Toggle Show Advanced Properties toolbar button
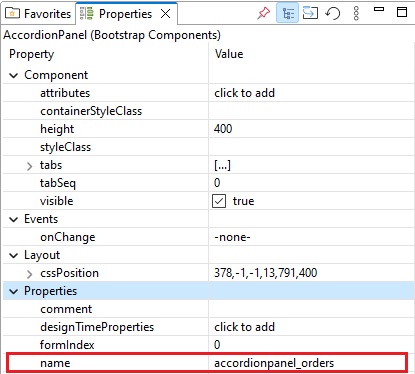Screen dimensions: 415x374 310,13
